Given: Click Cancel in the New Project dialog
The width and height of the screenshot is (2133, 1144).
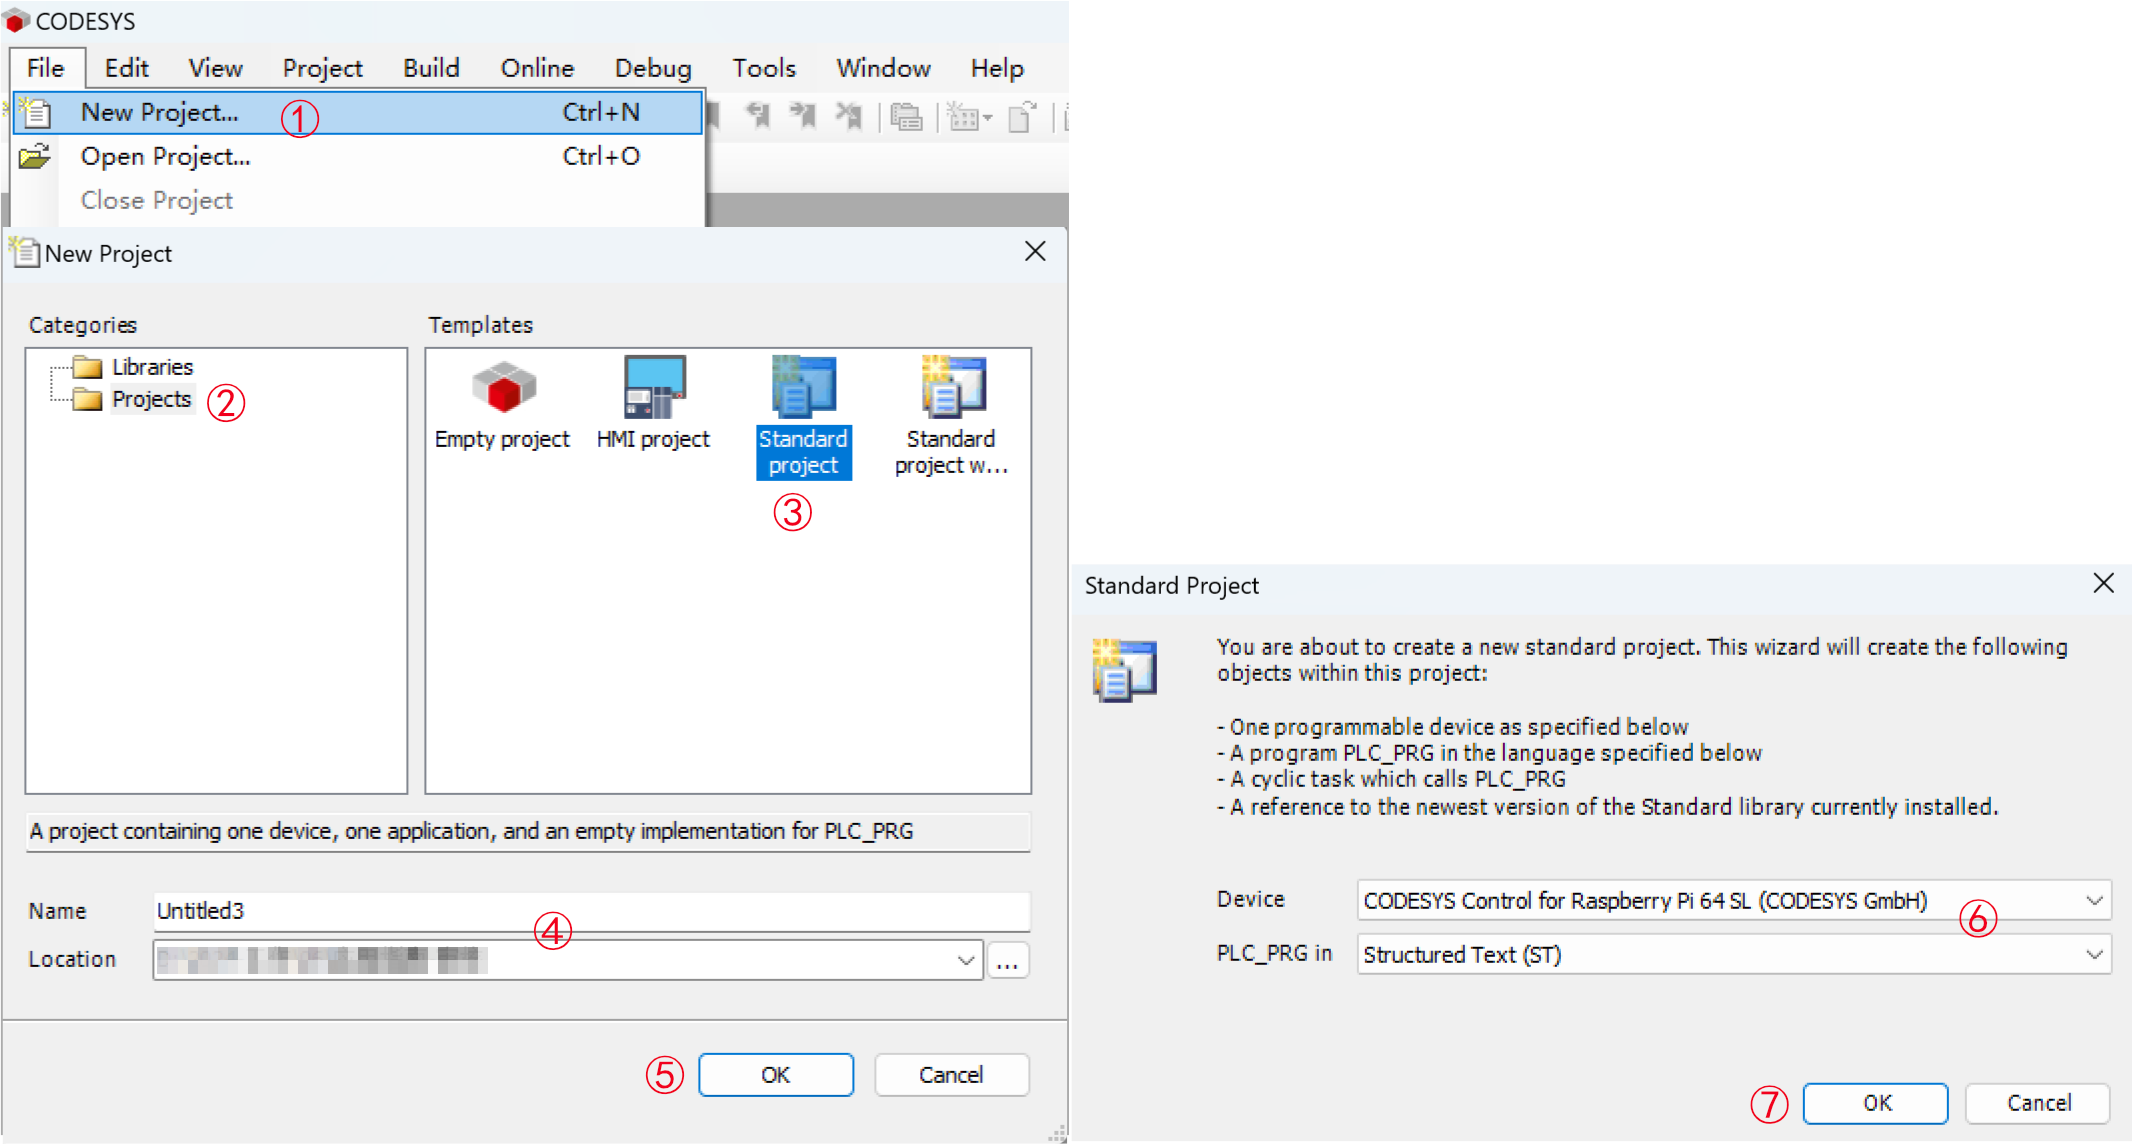Looking at the screenshot, I should [x=951, y=1075].
